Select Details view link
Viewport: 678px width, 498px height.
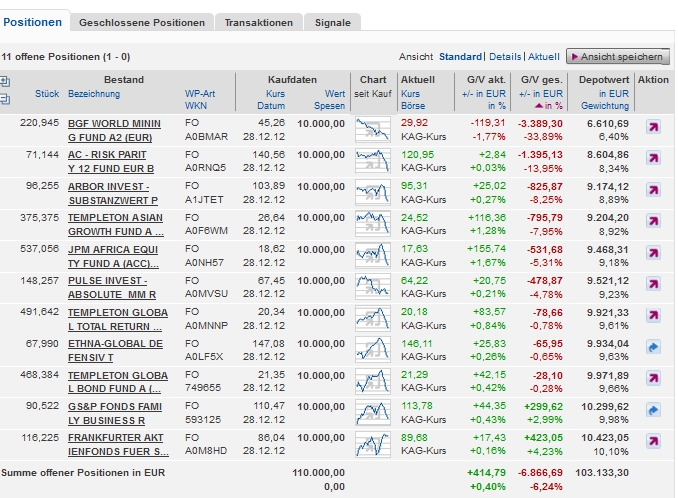(505, 57)
